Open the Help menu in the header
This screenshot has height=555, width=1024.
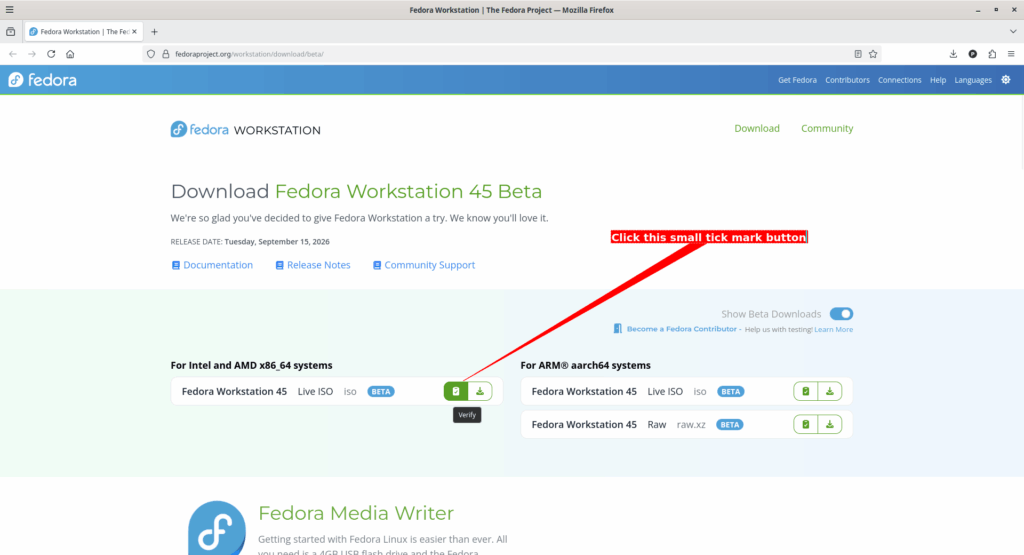pos(938,80)
